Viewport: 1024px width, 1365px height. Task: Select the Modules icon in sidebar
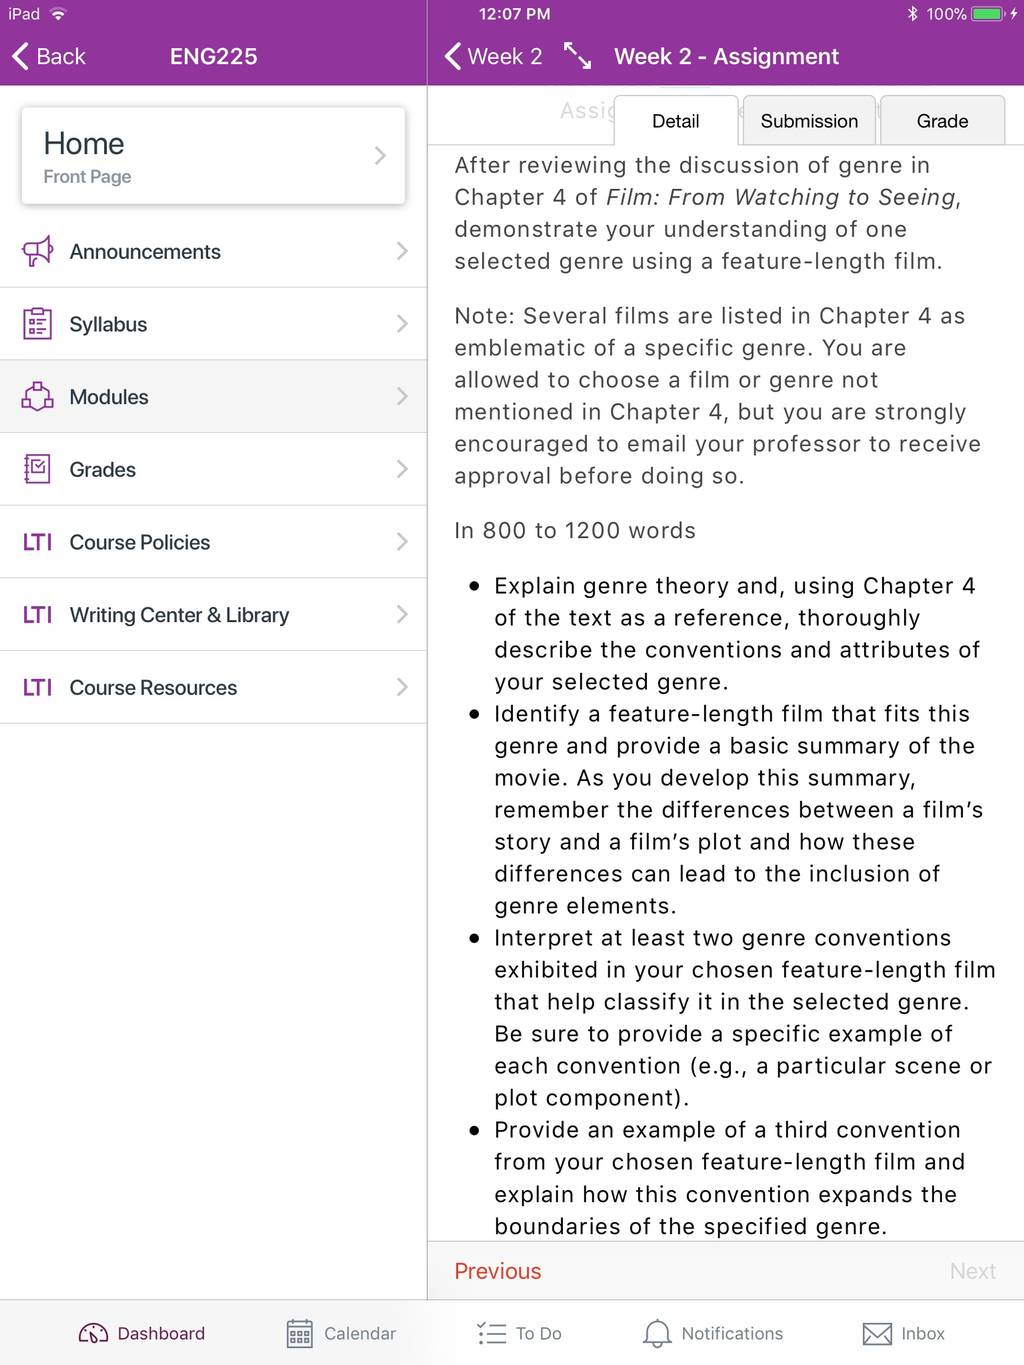click(37, 396)
